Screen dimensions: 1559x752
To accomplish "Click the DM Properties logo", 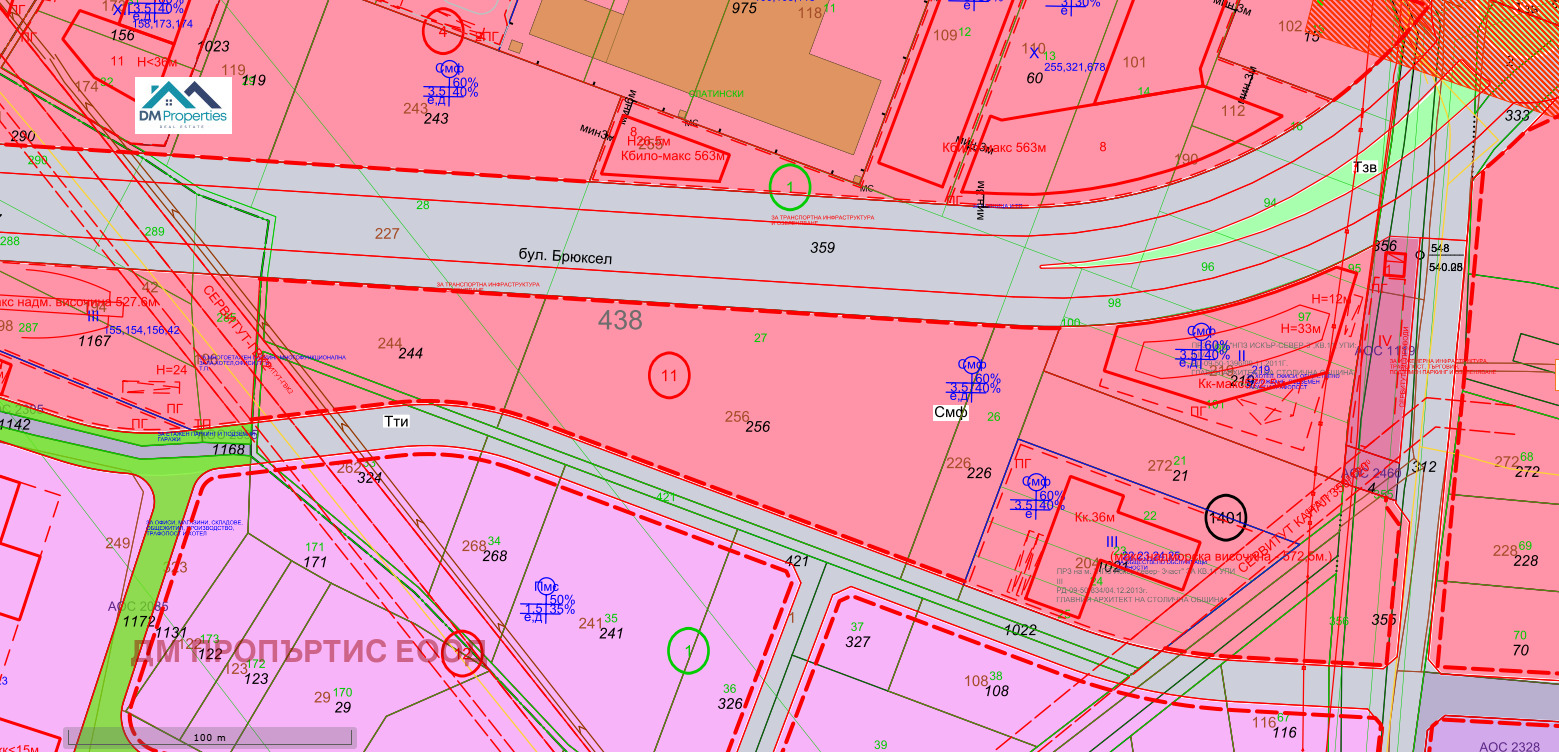I will click(x=183, y=105).
